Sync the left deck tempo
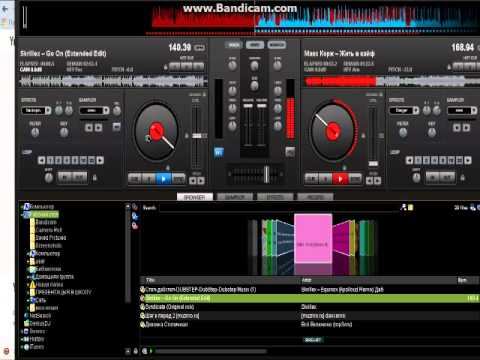The height and width of the screenshot is (360, 480). coord(178,179)
